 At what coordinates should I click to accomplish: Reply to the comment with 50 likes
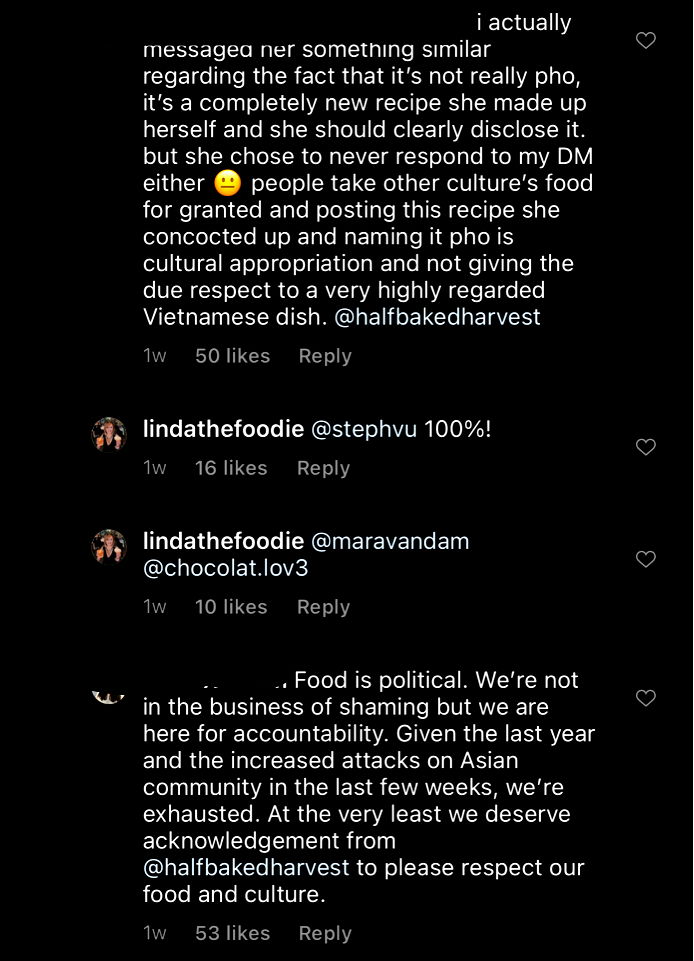[325, 356]
